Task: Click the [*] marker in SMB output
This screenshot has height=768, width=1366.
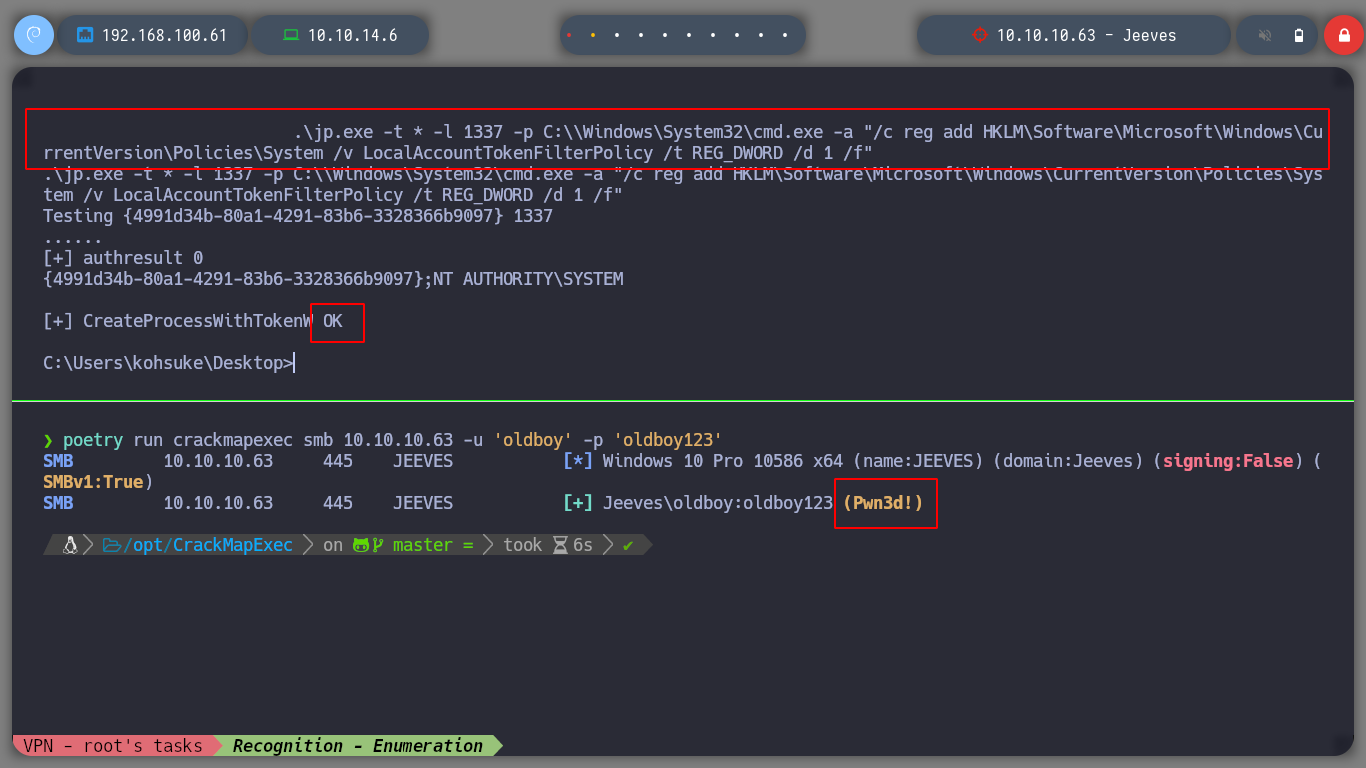Action: (x=578, y=462)
